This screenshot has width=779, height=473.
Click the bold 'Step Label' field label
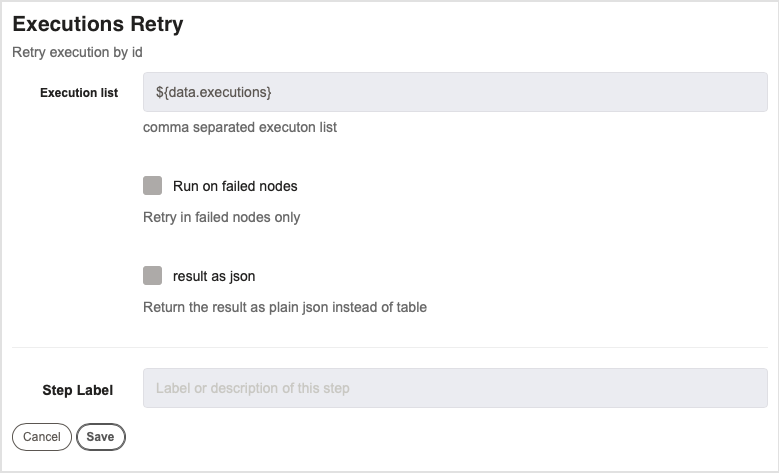point(78,390)
